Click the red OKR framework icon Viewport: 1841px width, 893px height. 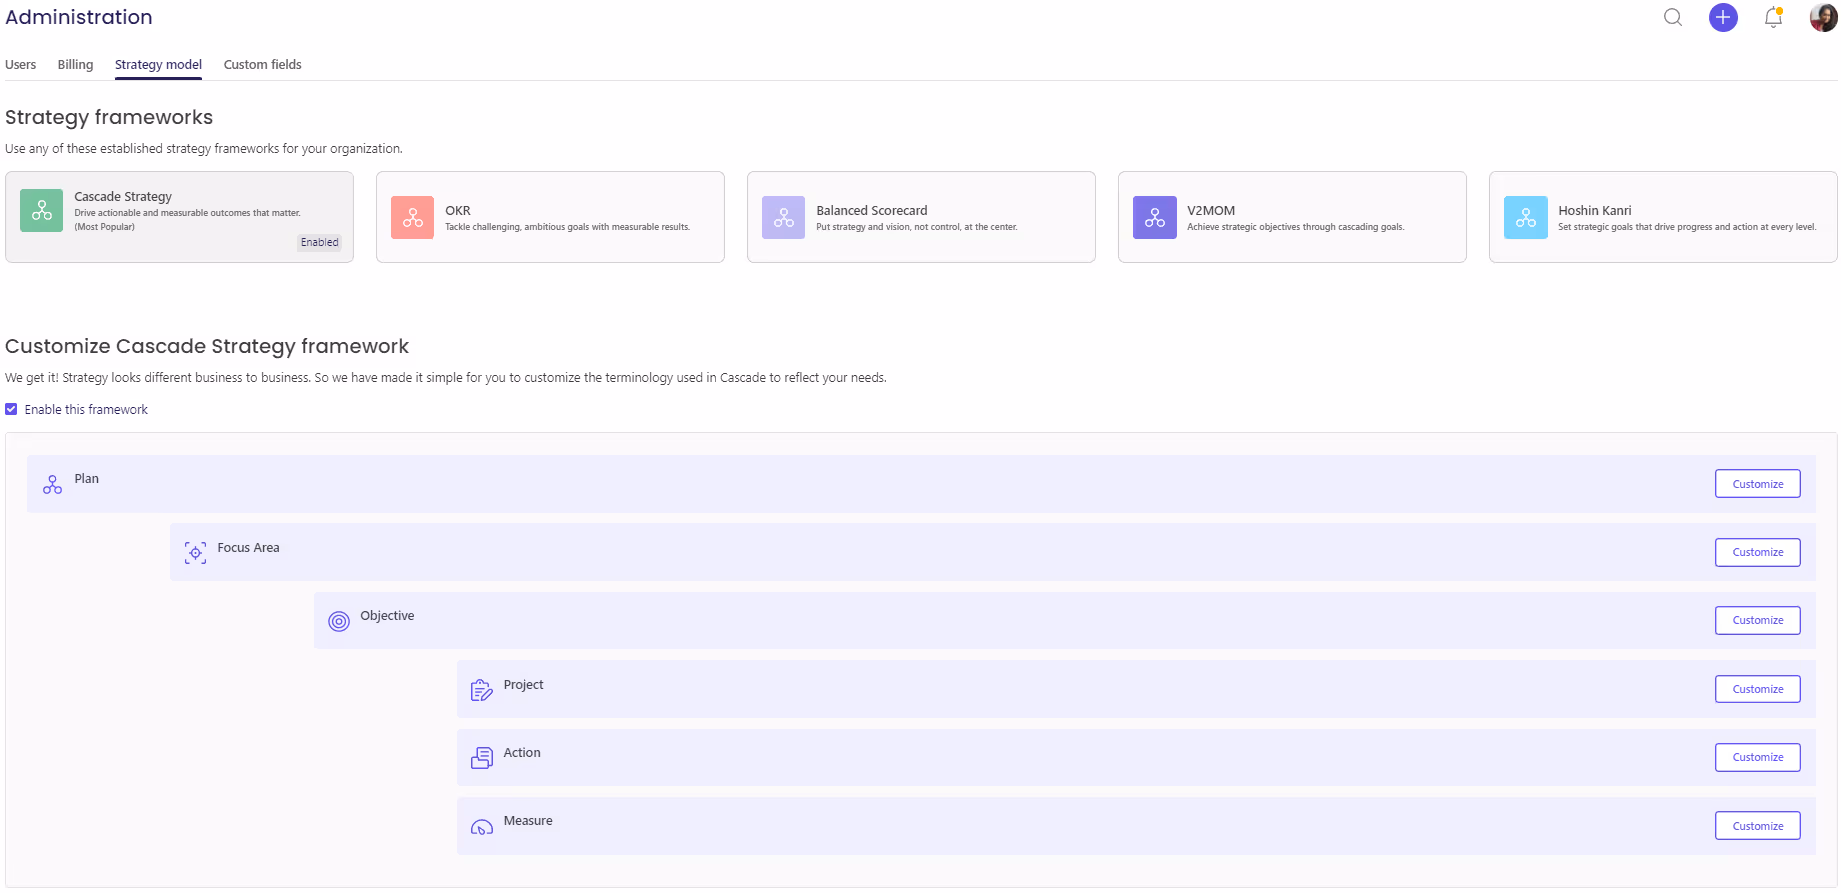[x=413, y=217]
